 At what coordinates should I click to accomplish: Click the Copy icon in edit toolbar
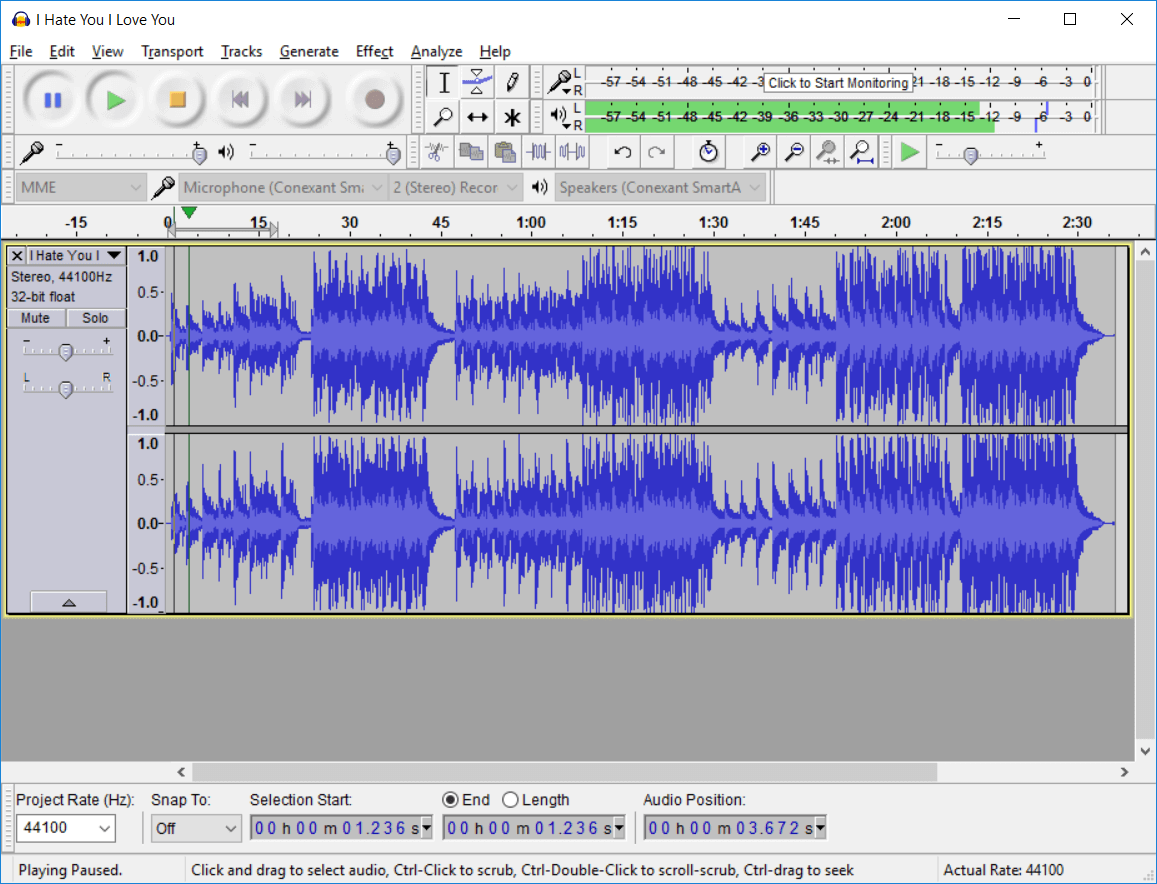click(x=471, y=153)
